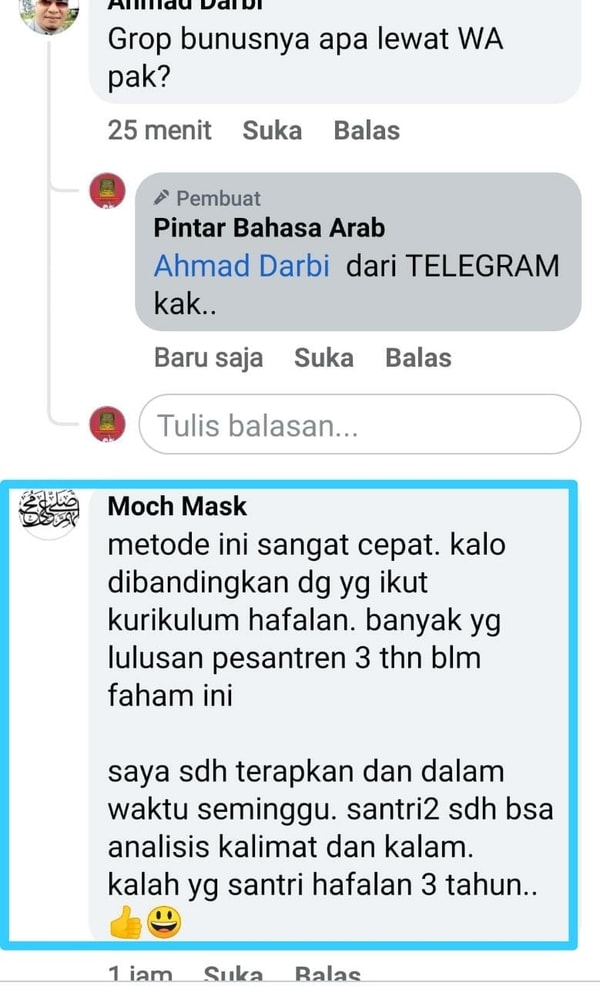Open Pintar Bahasa Arab avatar beside reply
Viewport: 600px width, 986px height.
108,191
